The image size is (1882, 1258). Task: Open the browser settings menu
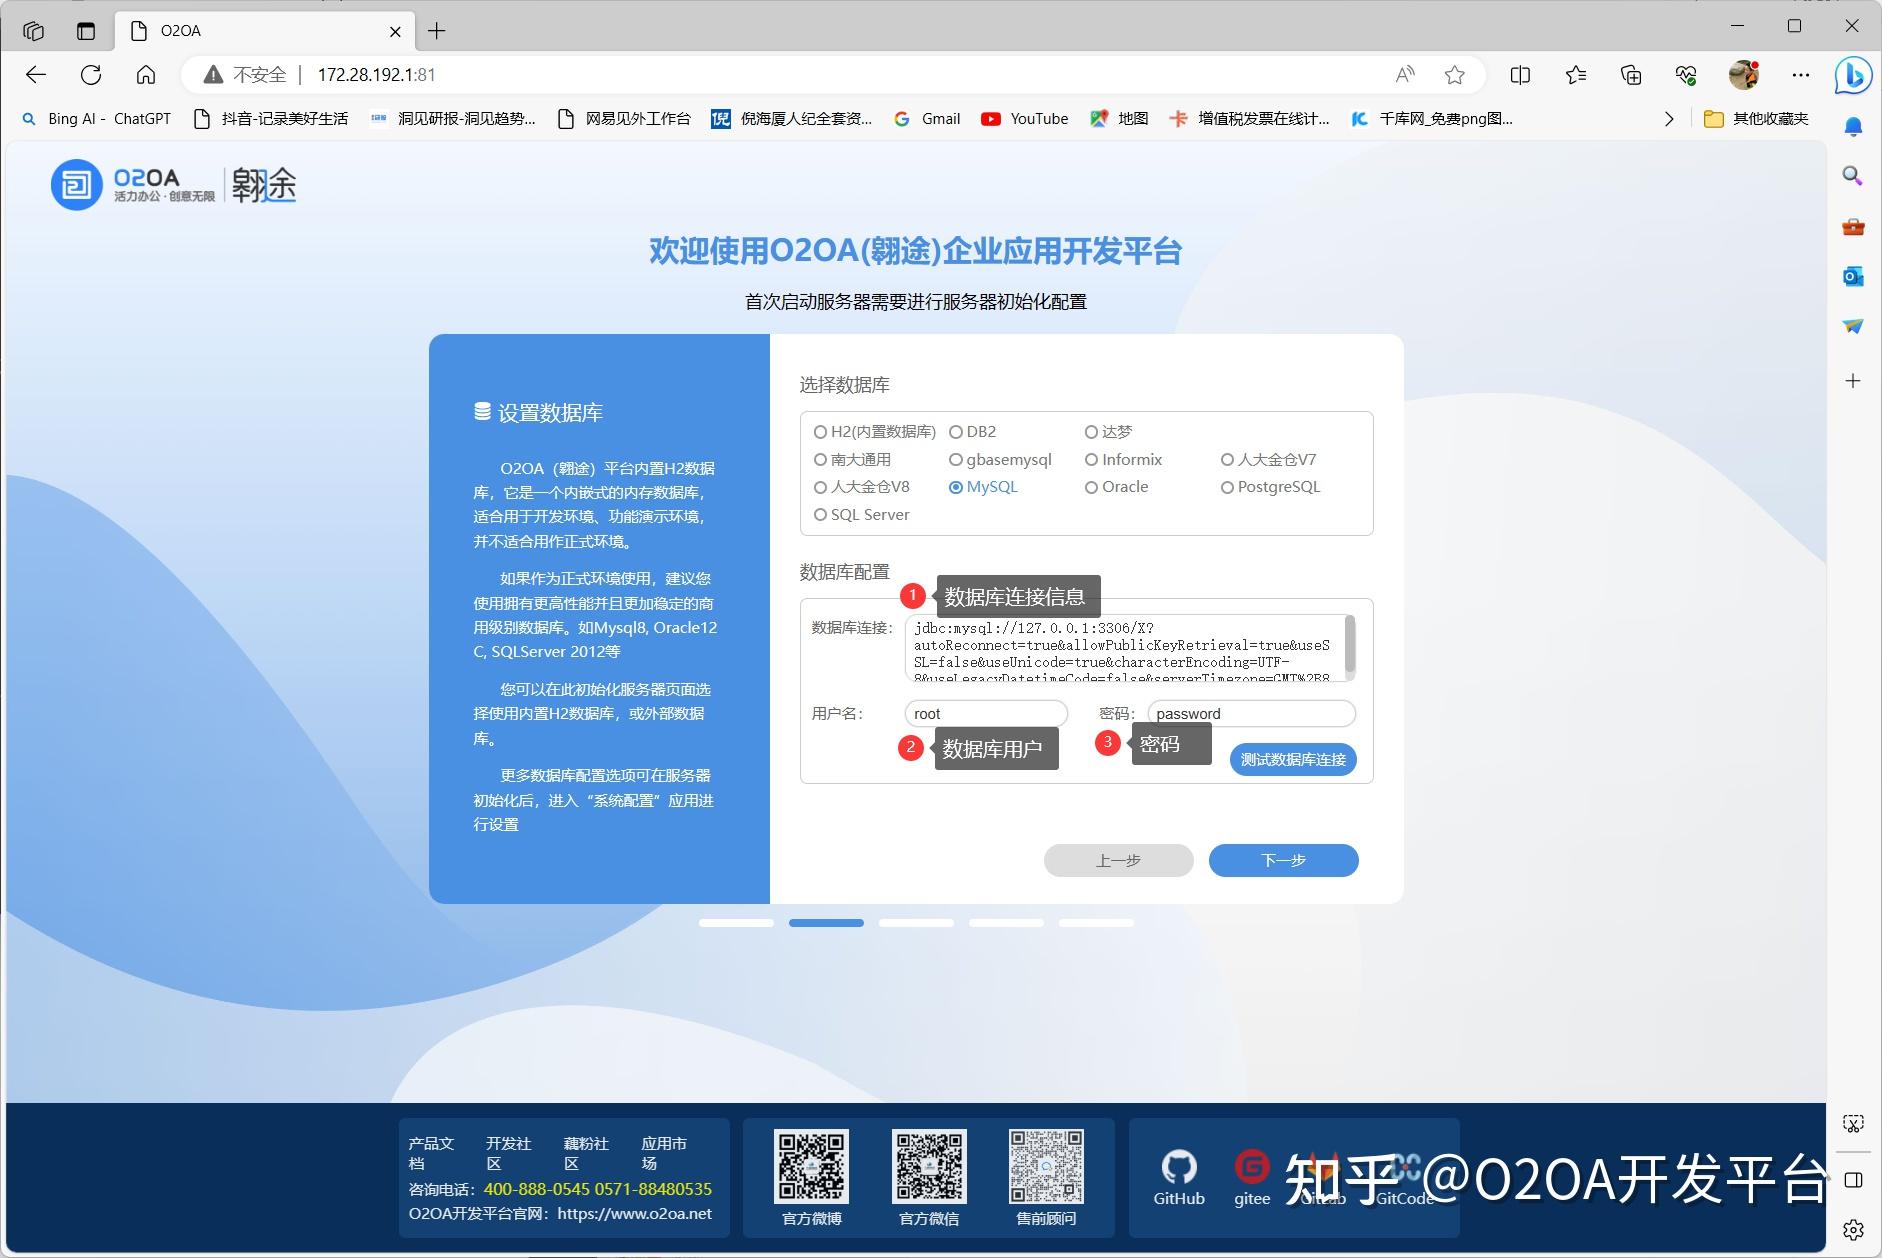1802,74
